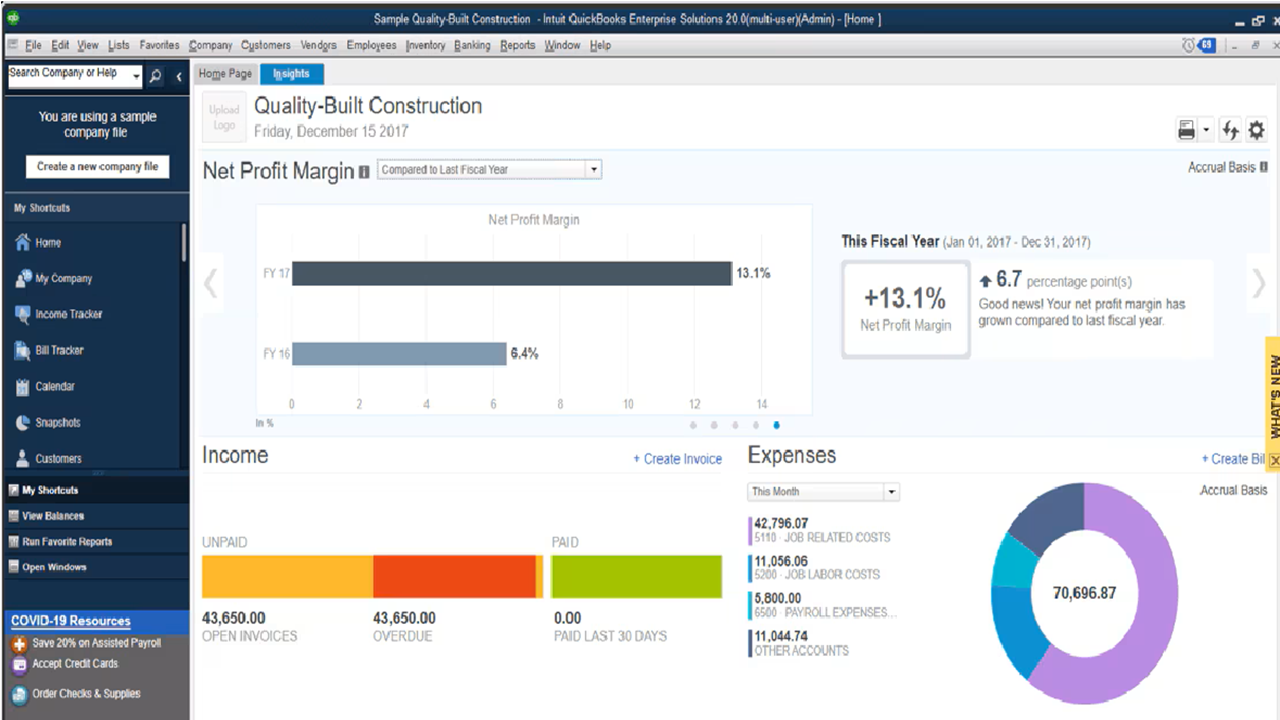Click the green Paid income bar
The image size is (1280, 720).
pos(636,577)
